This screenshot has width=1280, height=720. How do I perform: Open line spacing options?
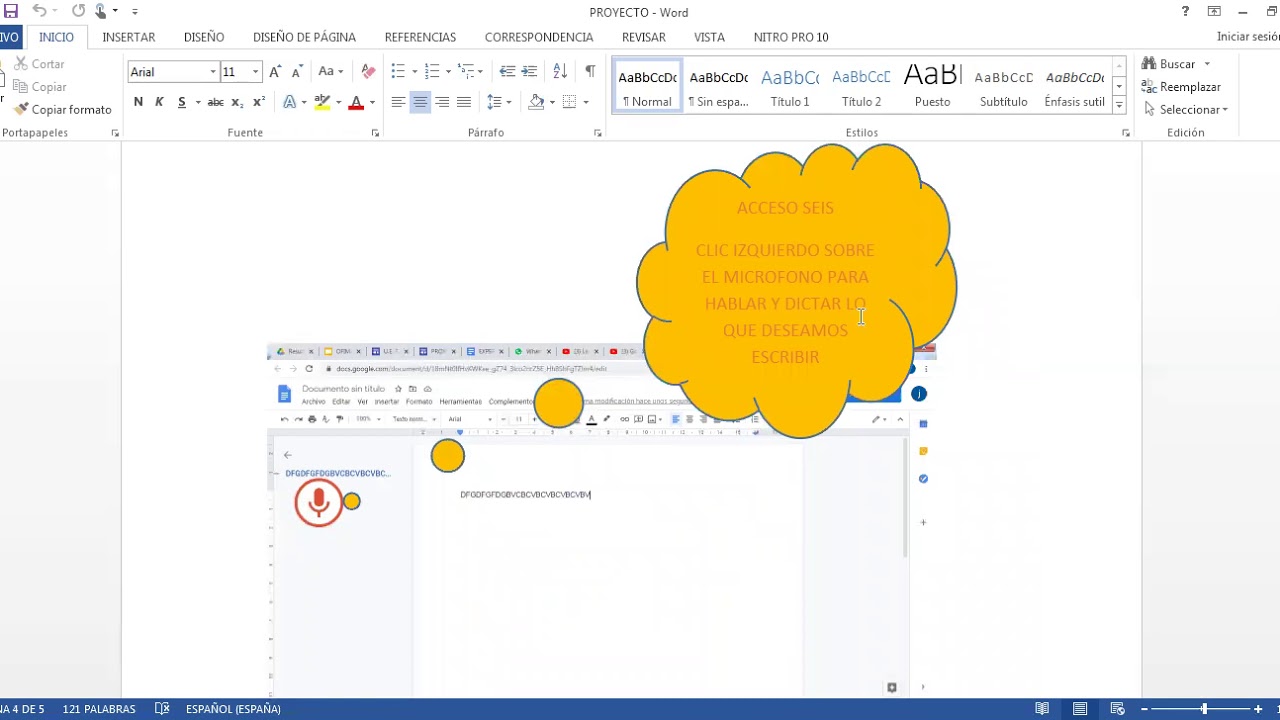(x=498, y=102)
